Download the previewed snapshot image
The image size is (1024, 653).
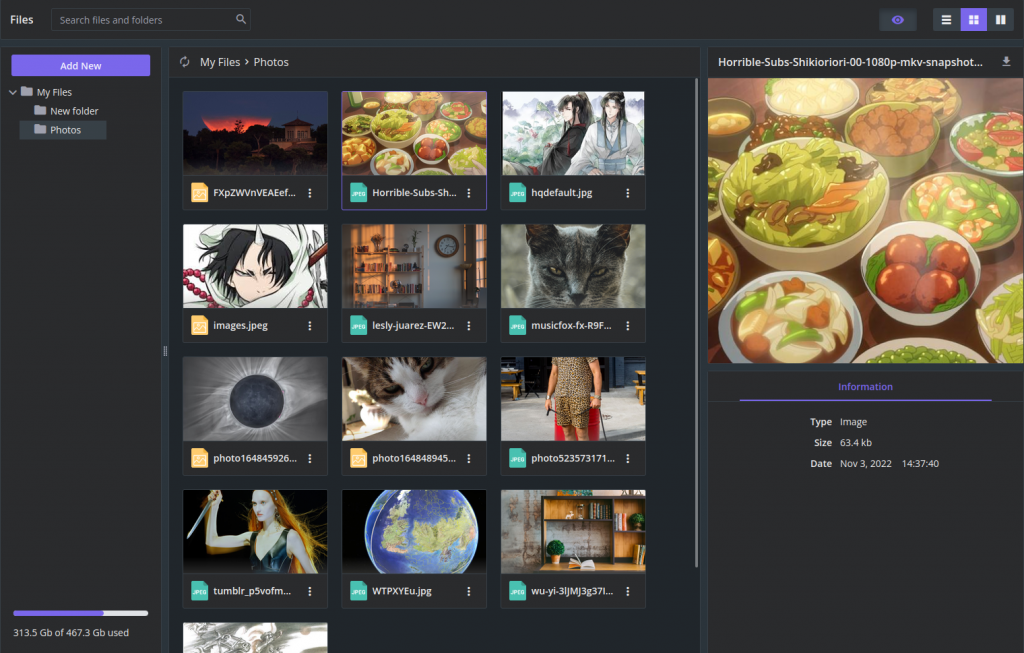(x=1005, y=61)
